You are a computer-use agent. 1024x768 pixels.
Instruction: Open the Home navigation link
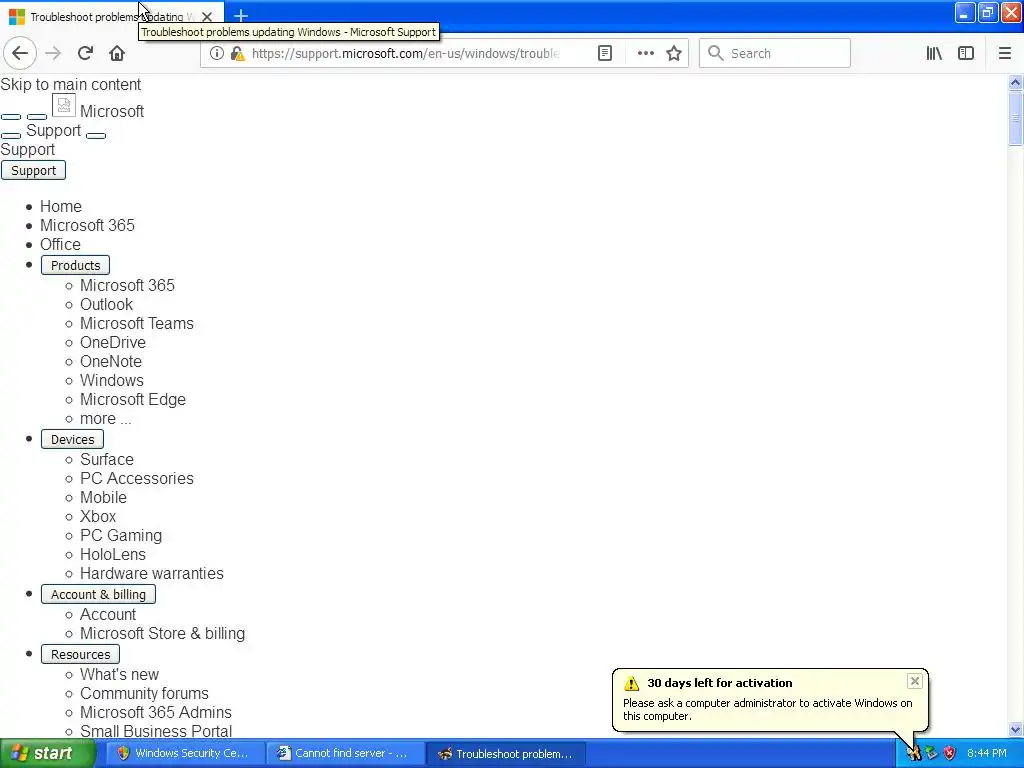tap(61, 206)
